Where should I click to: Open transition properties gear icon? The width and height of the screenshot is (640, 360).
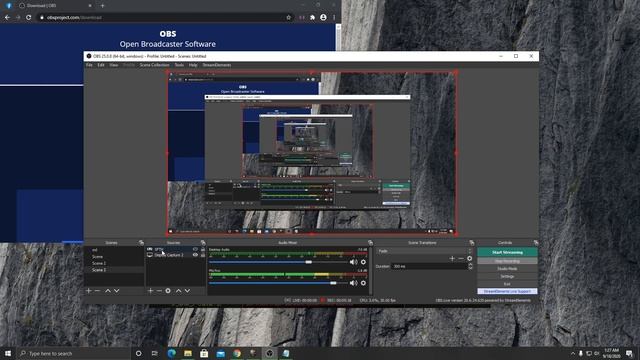469,258
